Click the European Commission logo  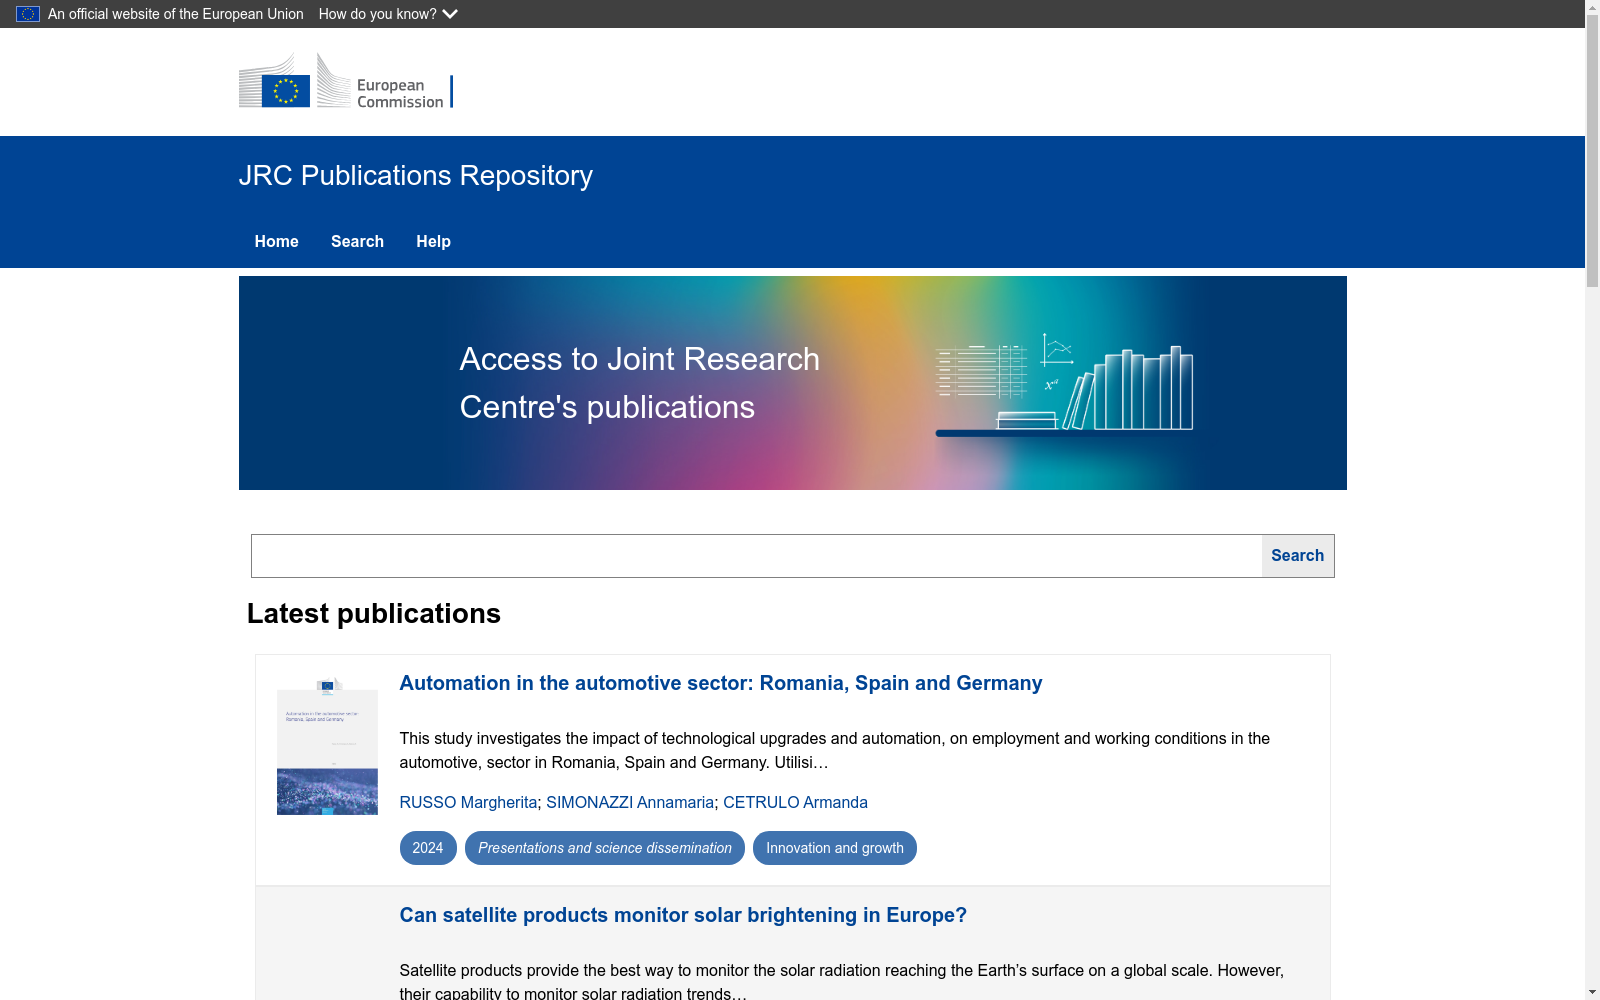346,81
